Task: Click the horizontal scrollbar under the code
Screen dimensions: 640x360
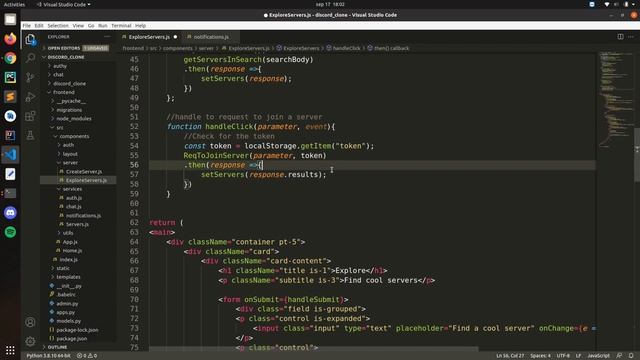Action: pos(313,349)
